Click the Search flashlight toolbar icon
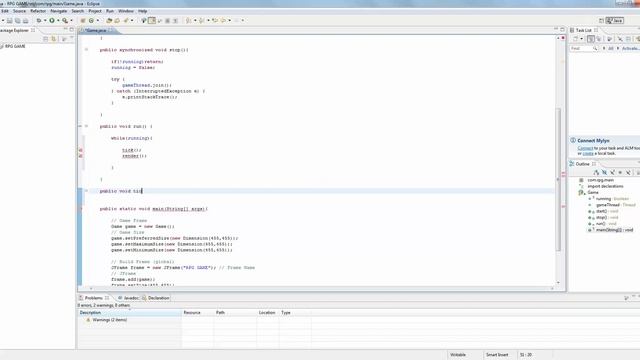 (x=126, y=20)
